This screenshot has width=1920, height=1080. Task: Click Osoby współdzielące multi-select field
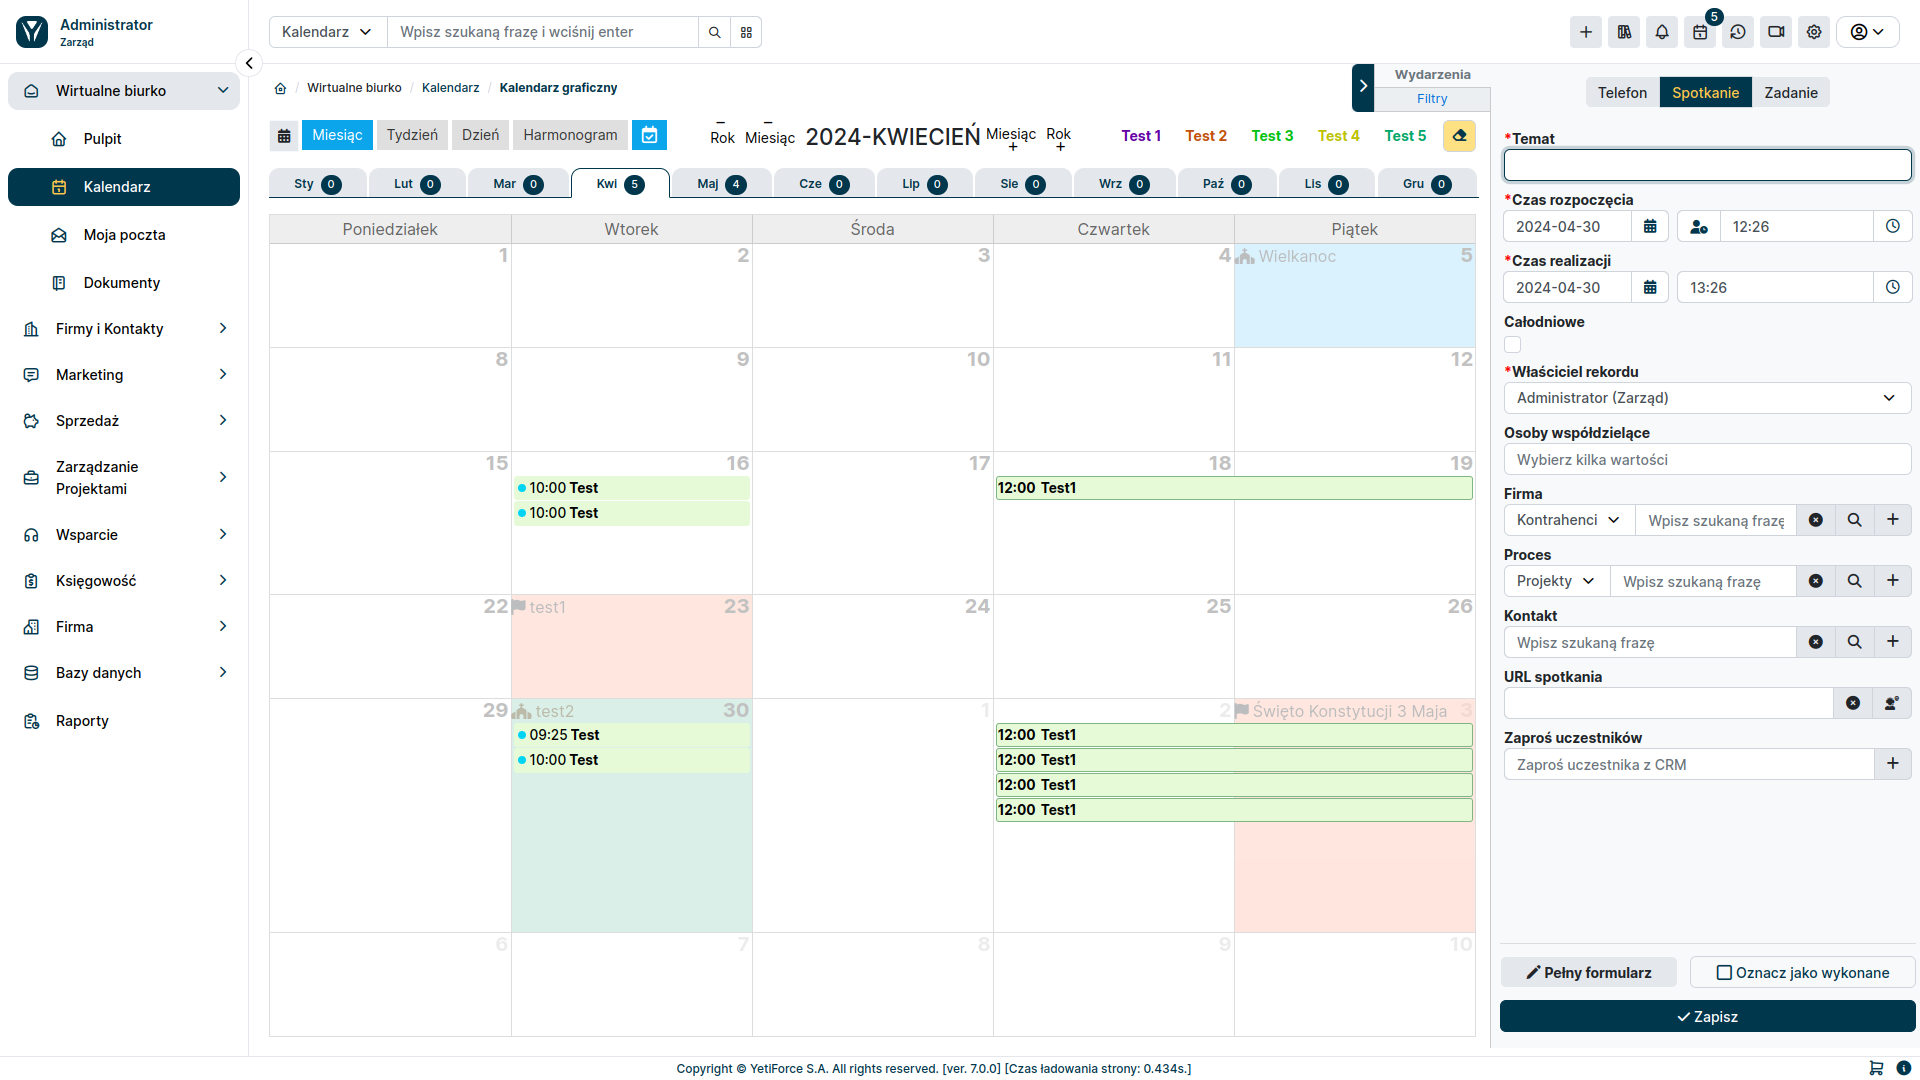click(1707, 460)
